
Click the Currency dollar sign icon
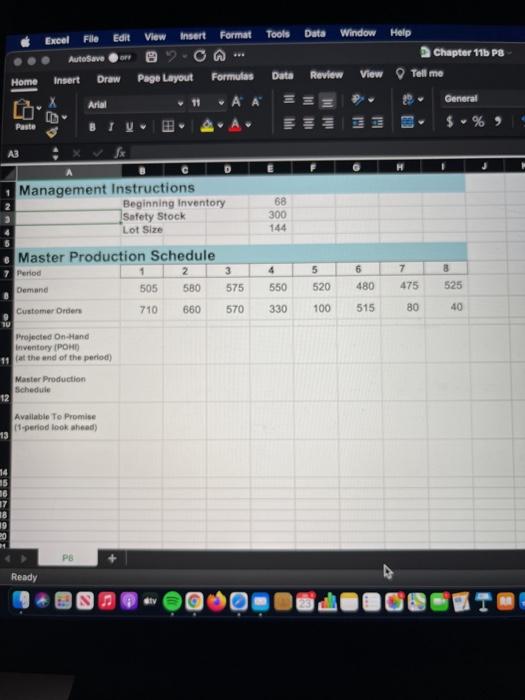(450, 121)
